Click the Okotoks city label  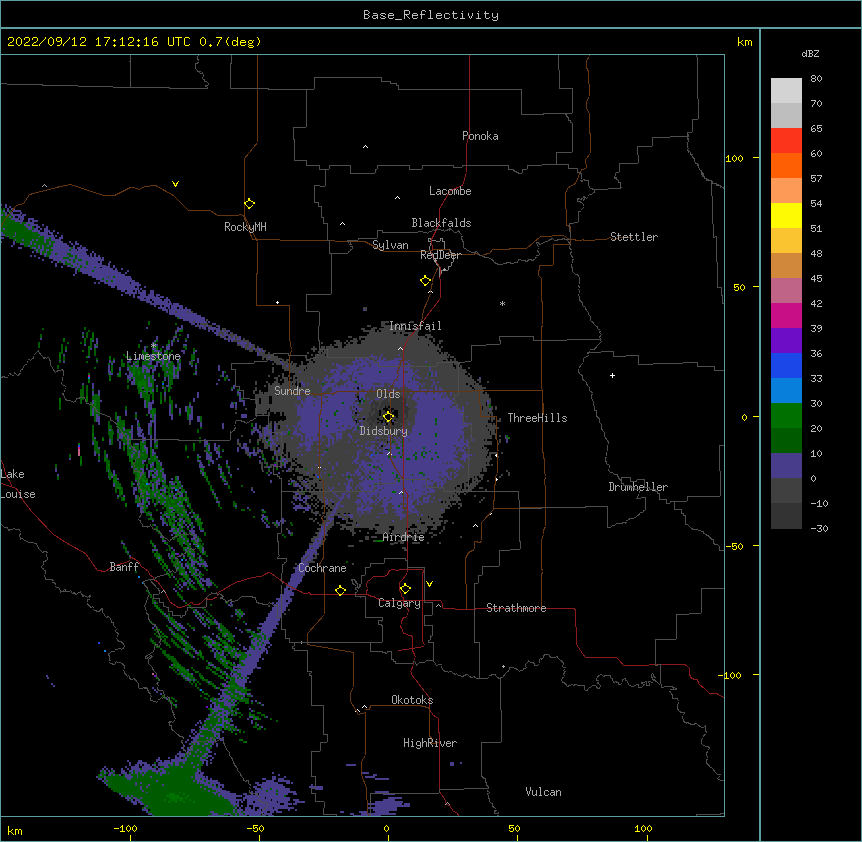[x=412, y=700]
